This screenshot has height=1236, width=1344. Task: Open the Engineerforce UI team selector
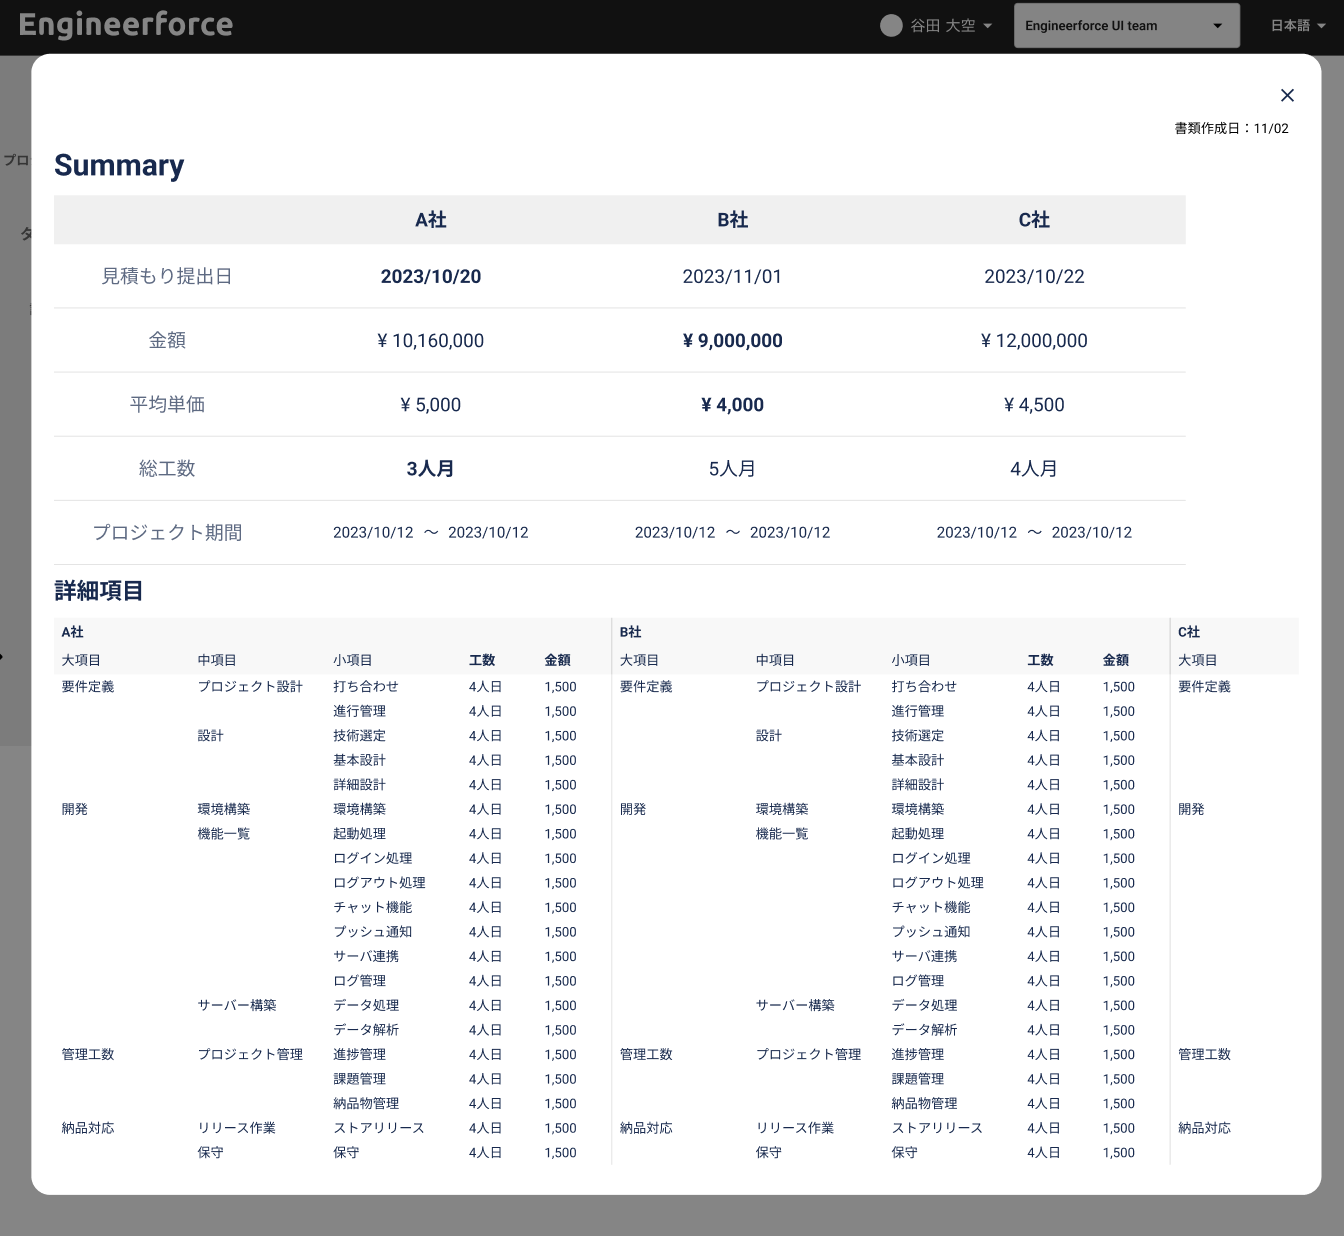pos(1126,25)
